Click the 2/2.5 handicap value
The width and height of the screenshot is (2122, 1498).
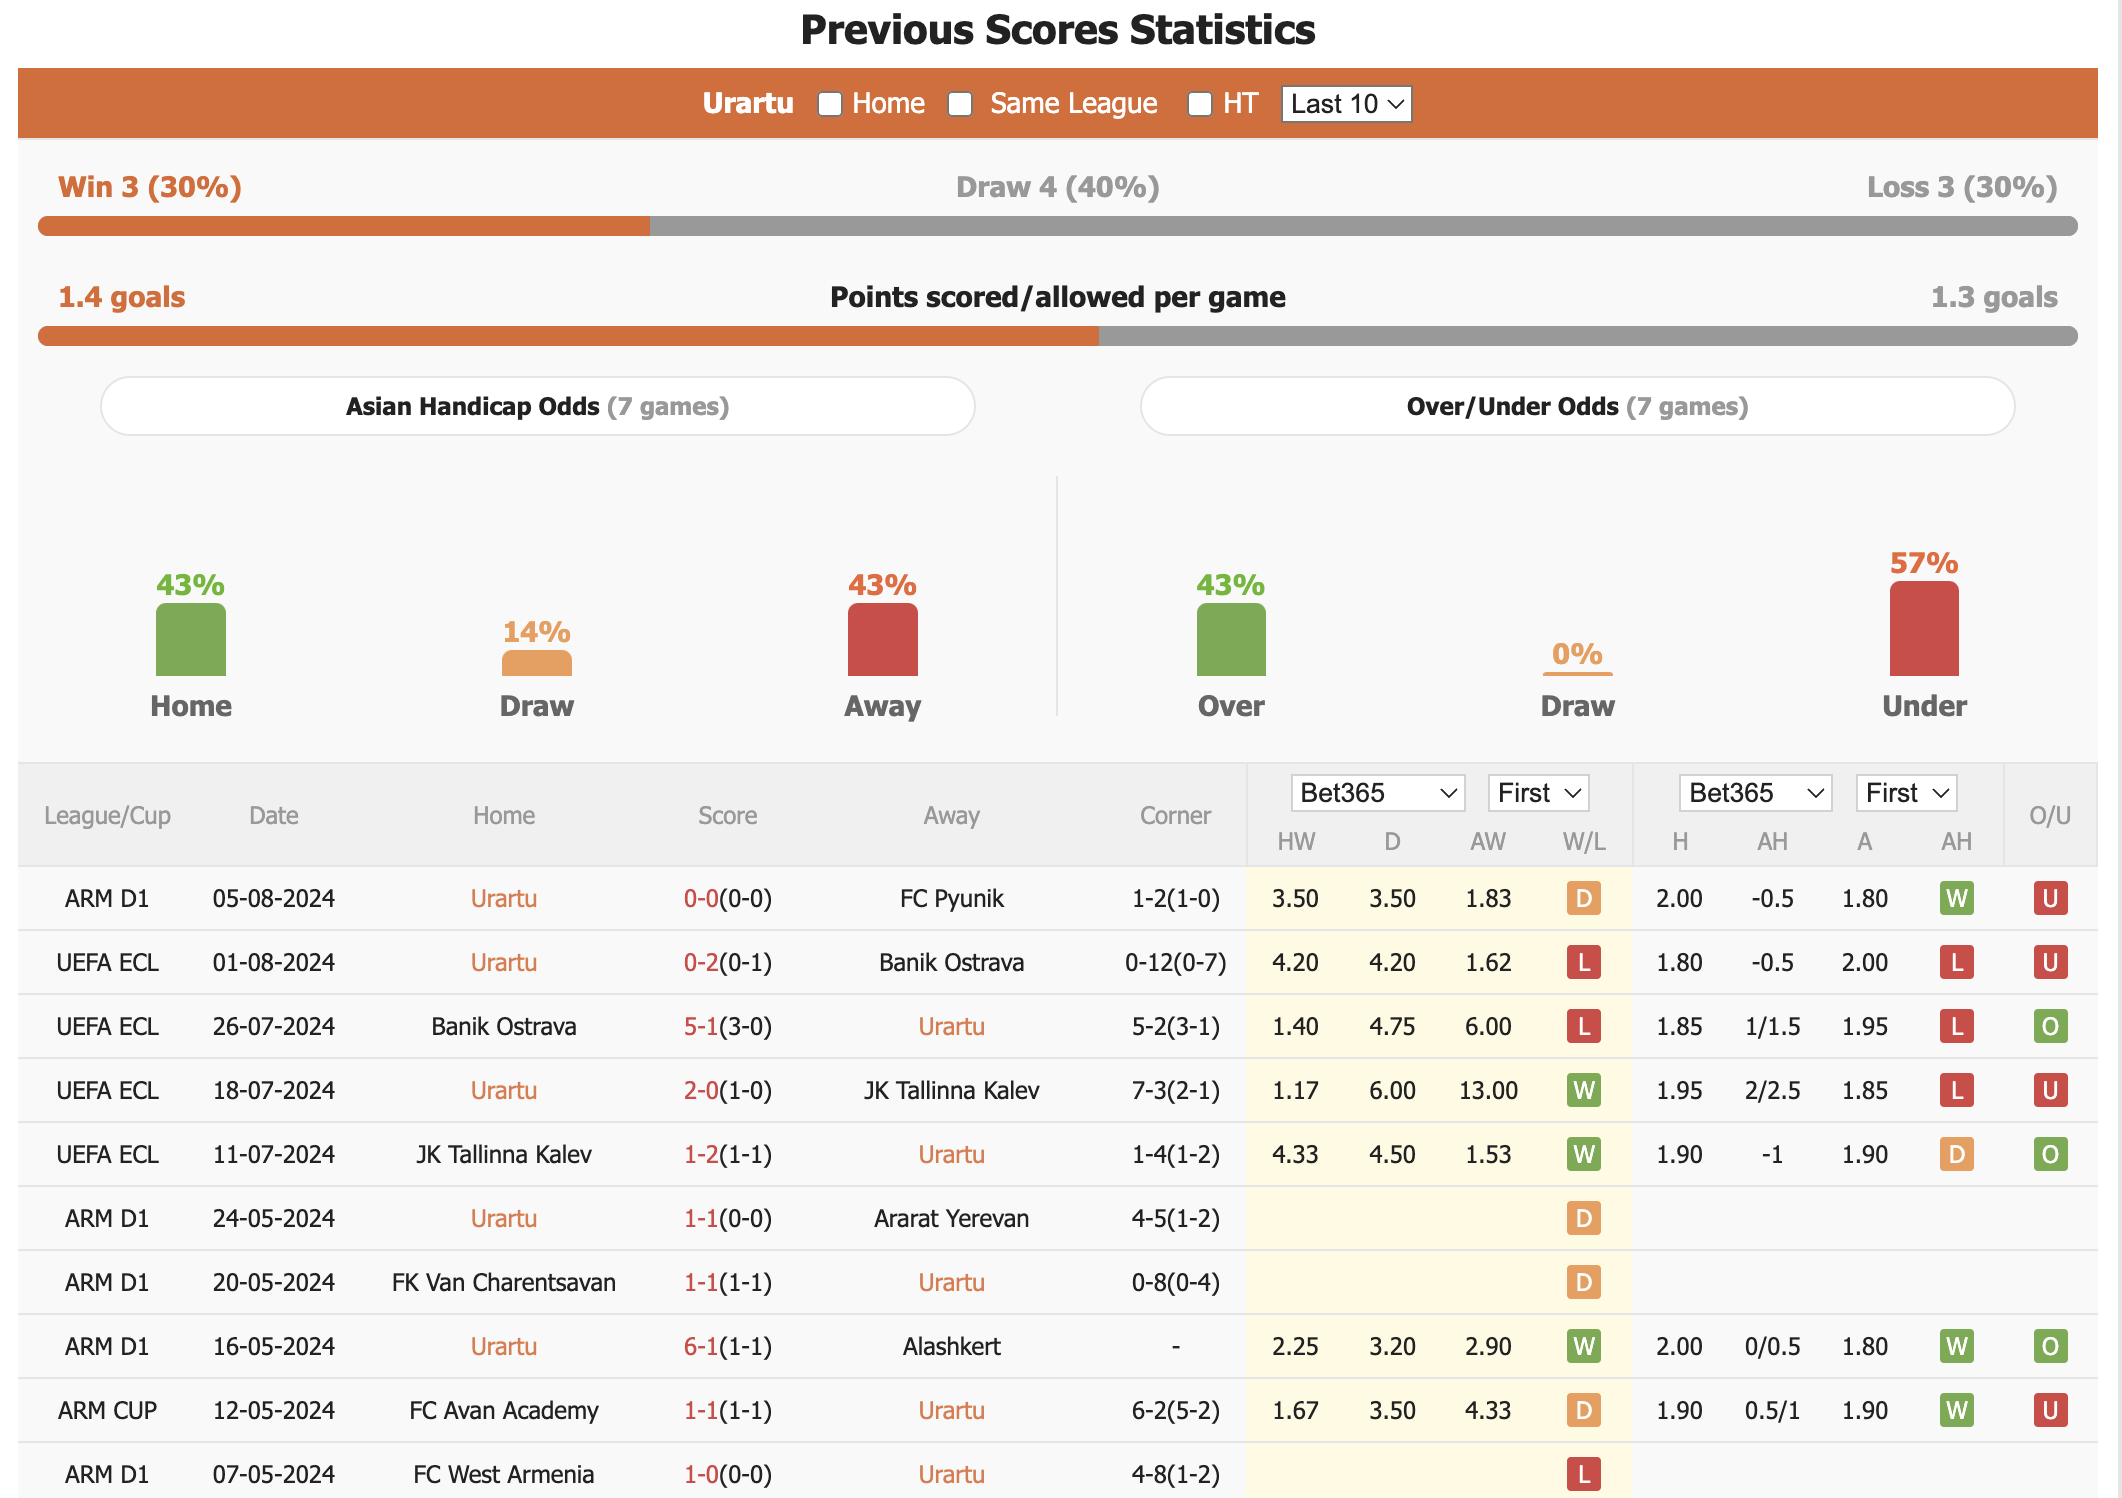pyautogui.click(x=1772, y=1090)
